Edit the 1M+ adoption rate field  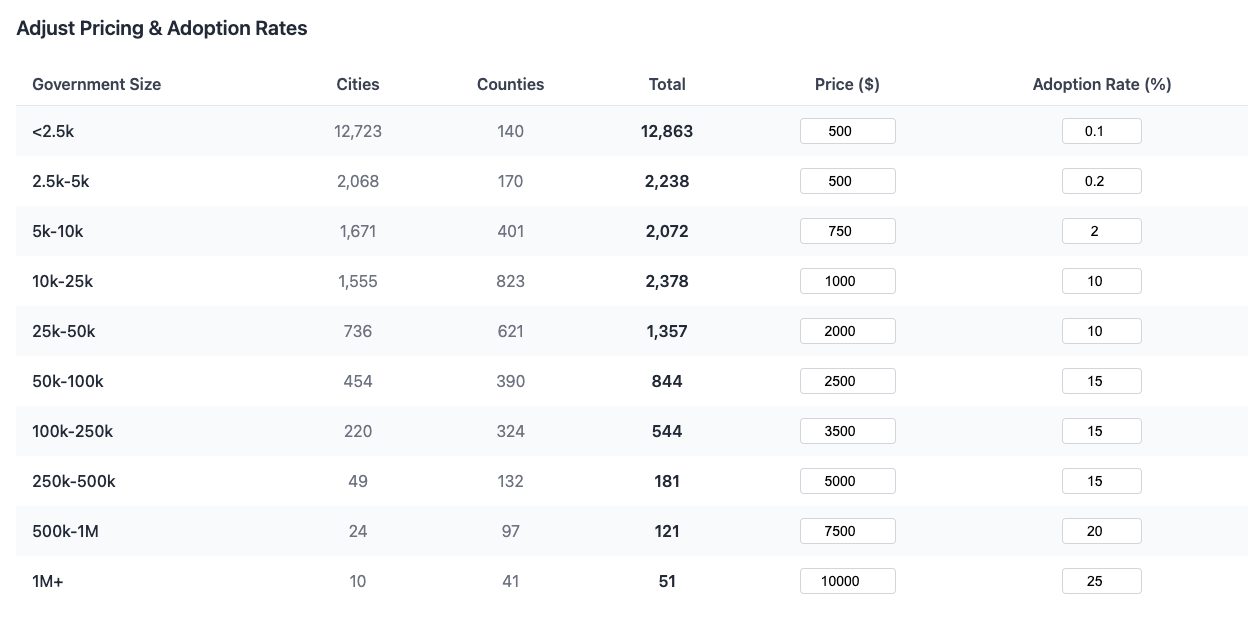(1101, 581)
